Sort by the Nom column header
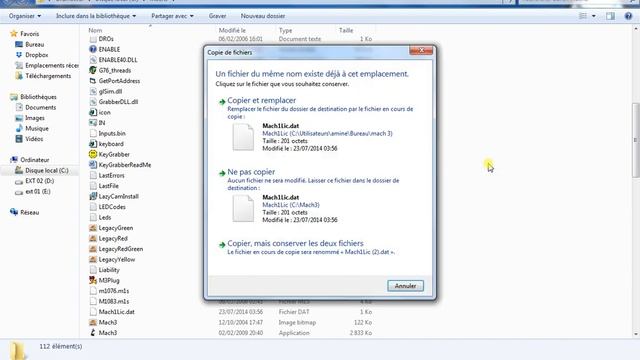This screenshot has width=640, height=360. tap(95, 30)
